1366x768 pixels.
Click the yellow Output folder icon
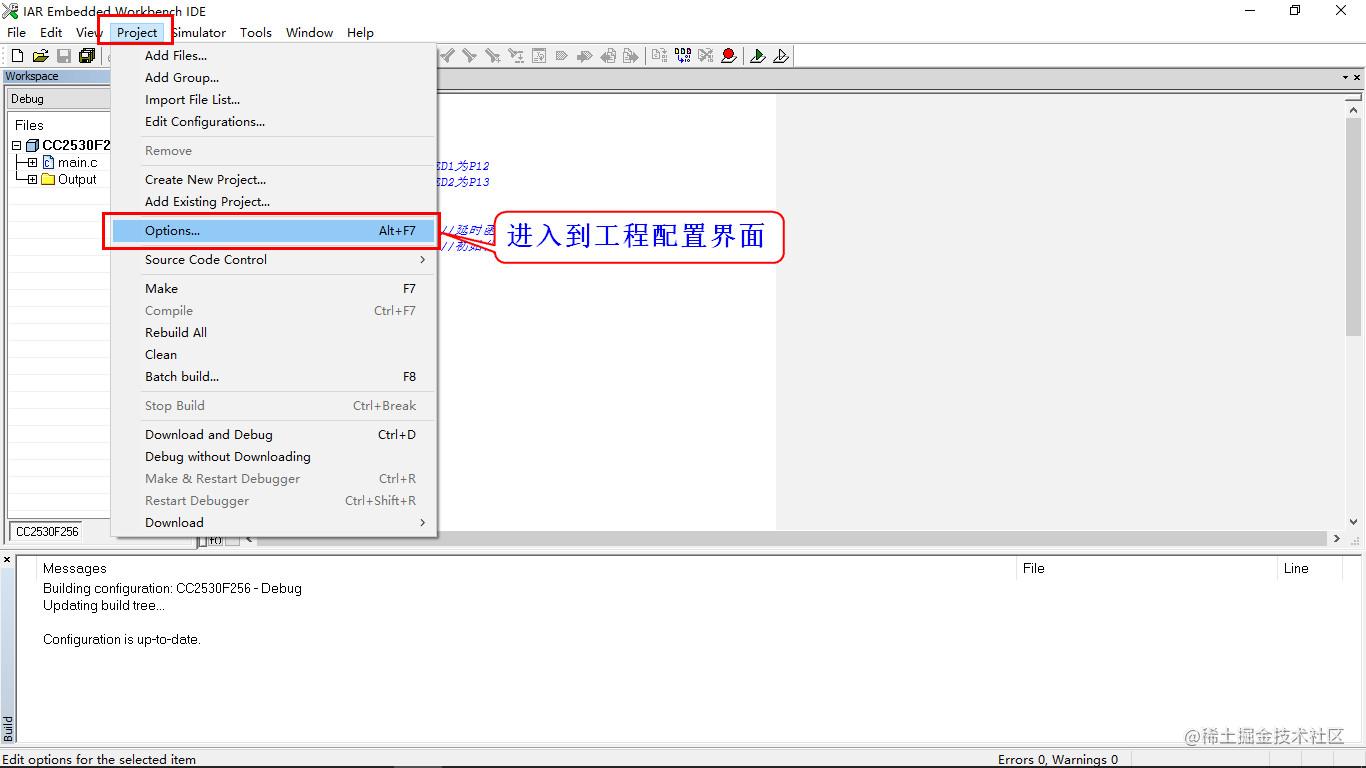click(48, 179)
